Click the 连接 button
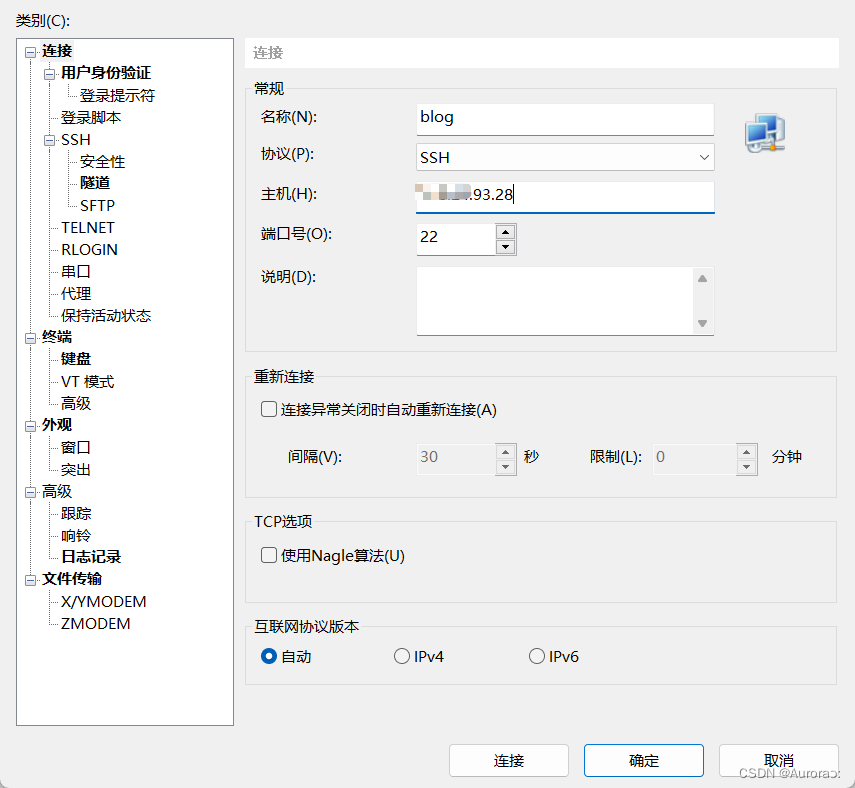Viewport: 855px width, 788px height. click(508, 760)
